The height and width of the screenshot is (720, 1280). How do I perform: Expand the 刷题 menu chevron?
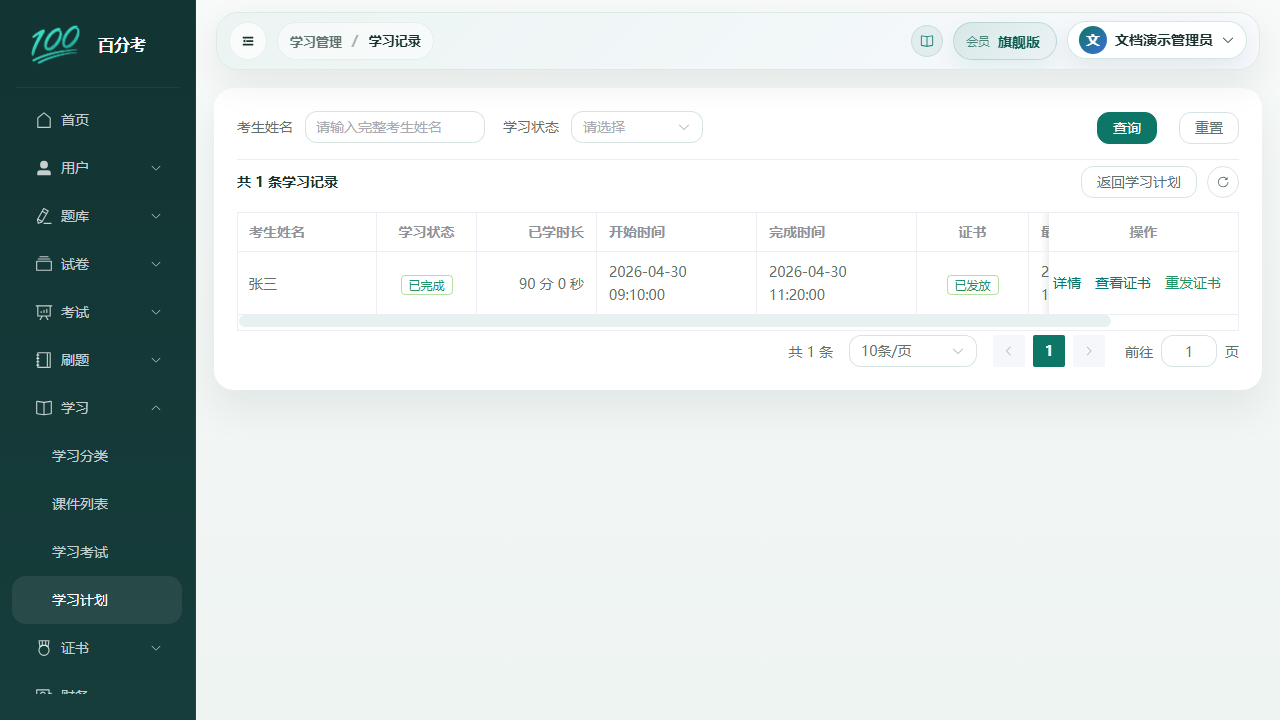coord(156,360)
